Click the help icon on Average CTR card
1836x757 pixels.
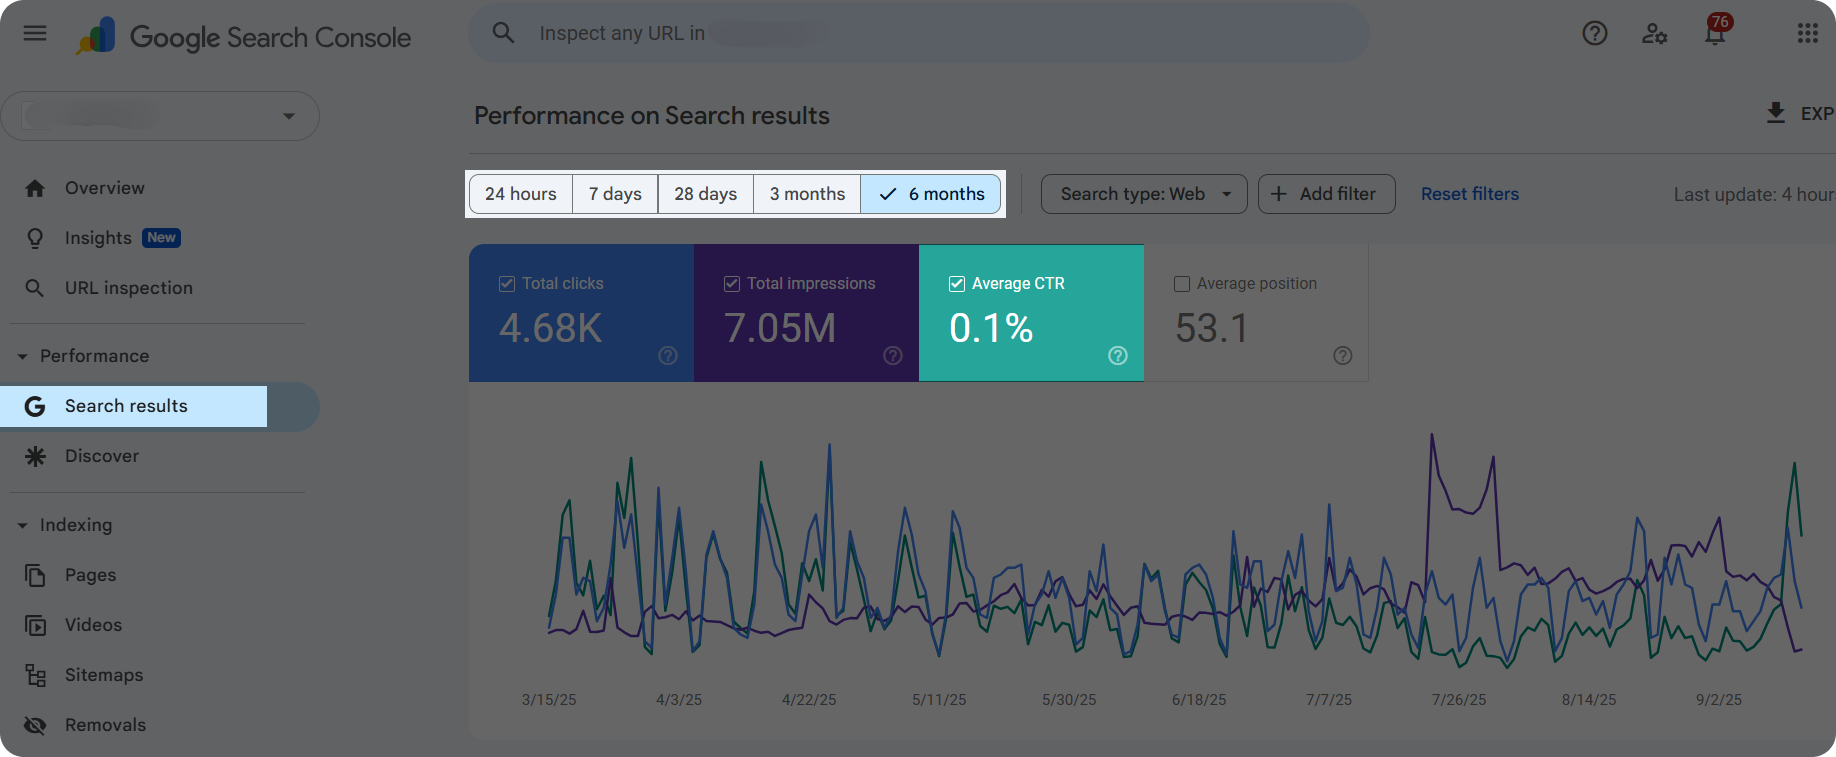click(x=1118, y=356)
